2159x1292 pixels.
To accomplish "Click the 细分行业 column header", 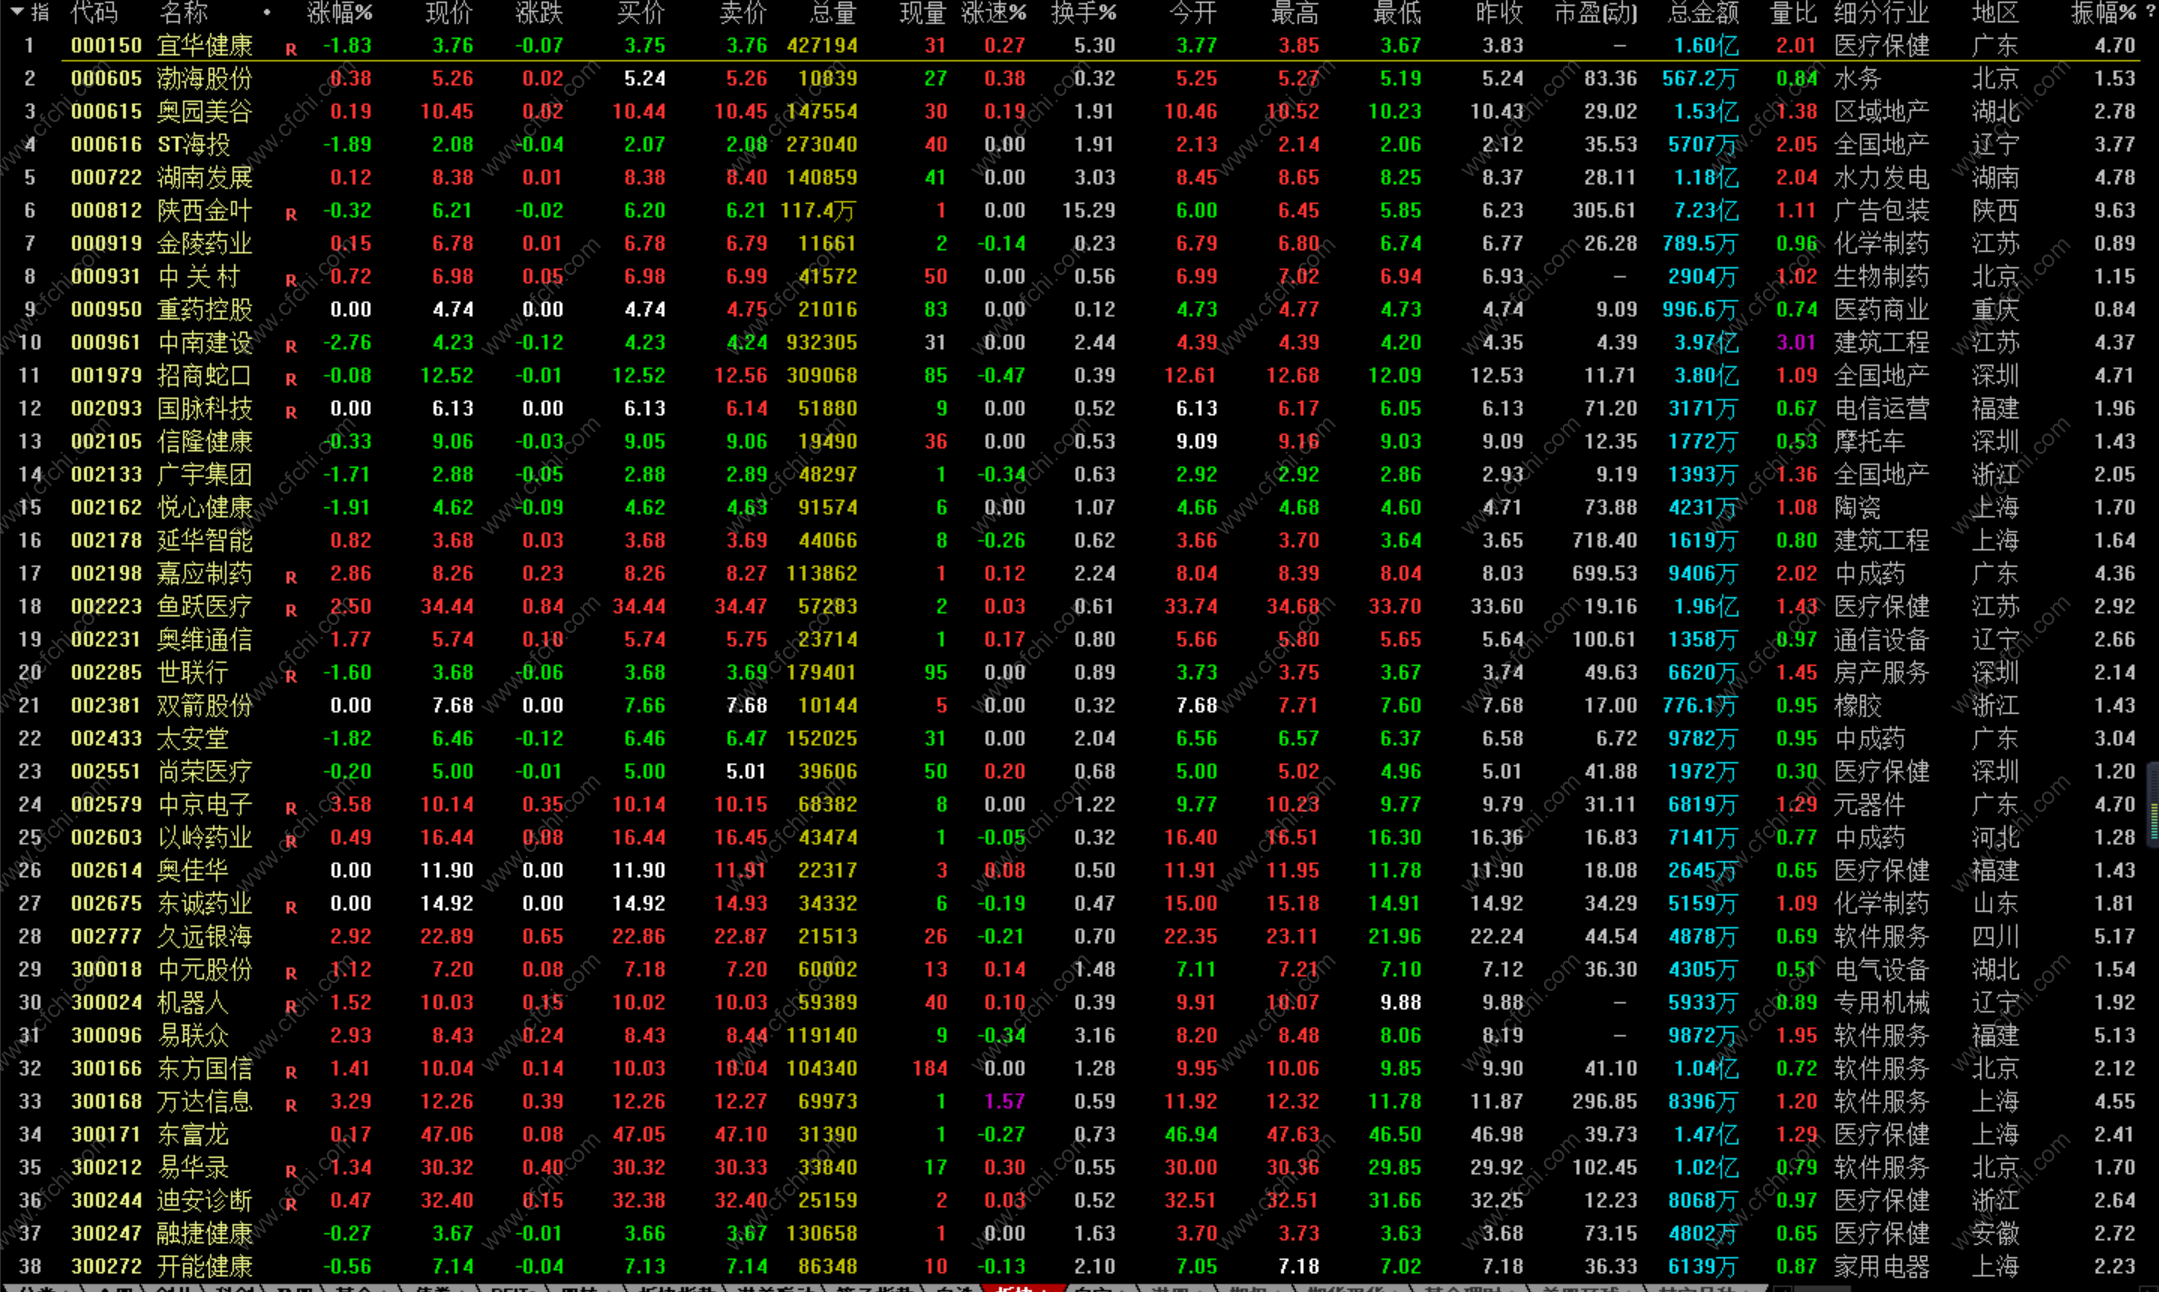I will [x=1881, y=13].
